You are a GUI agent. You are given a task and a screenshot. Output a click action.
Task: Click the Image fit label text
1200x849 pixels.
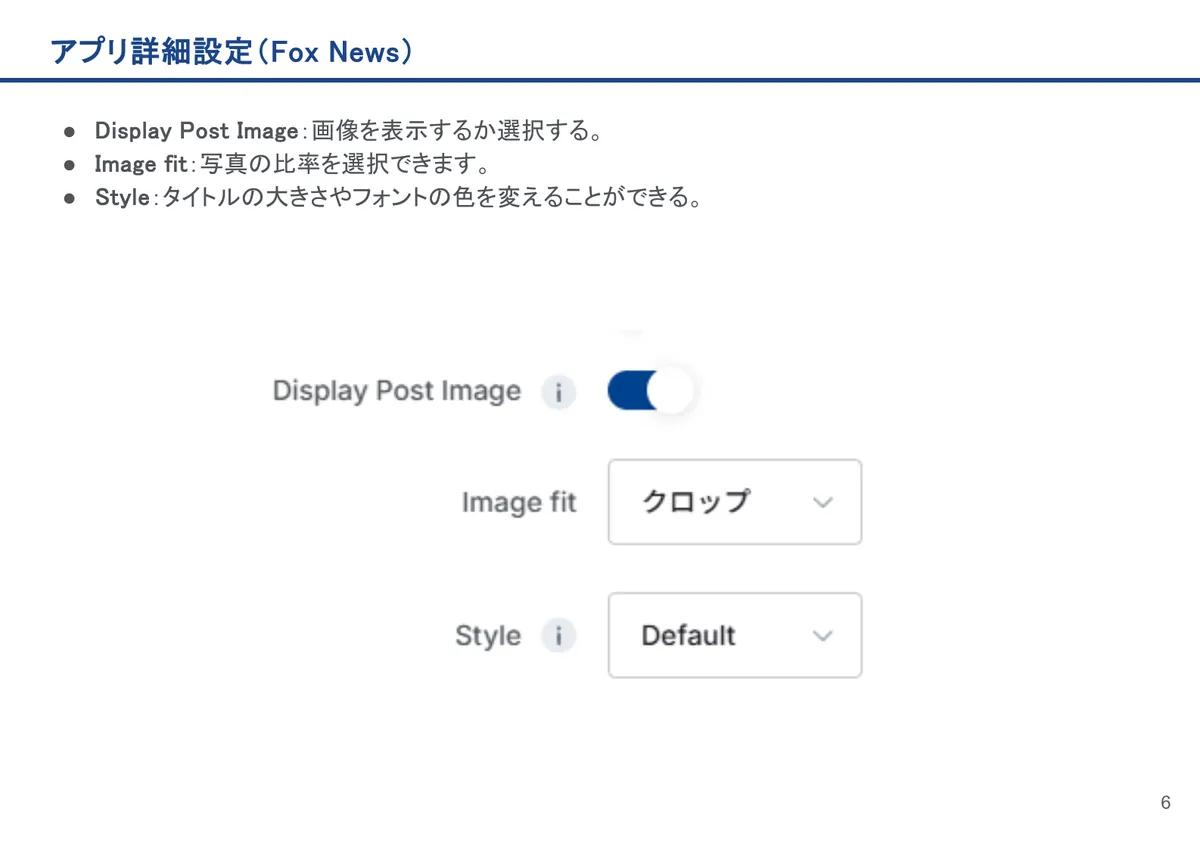pyautogui.click(x=519, y=502)
